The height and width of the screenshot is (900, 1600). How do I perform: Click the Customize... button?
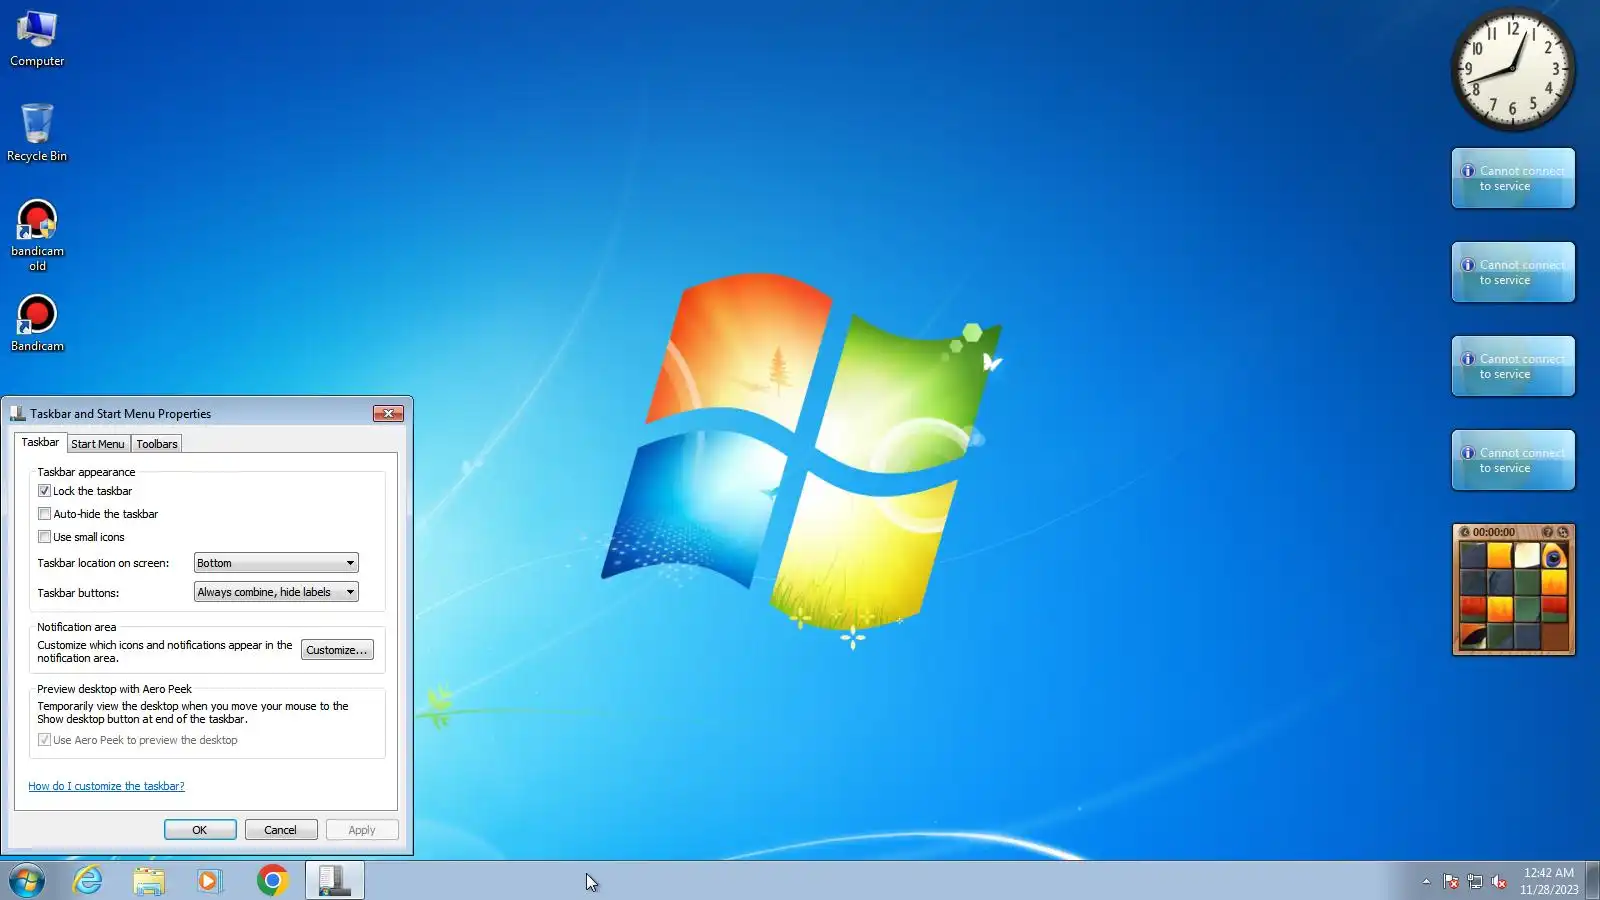pyautogui.click(x=337, y=650)
